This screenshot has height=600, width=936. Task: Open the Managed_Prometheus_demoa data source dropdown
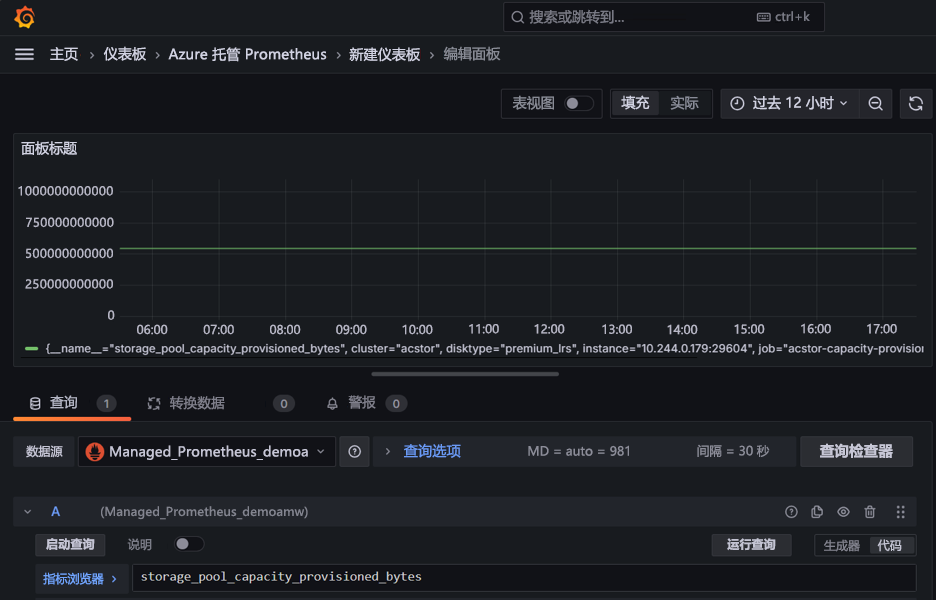tap(207, 452)
